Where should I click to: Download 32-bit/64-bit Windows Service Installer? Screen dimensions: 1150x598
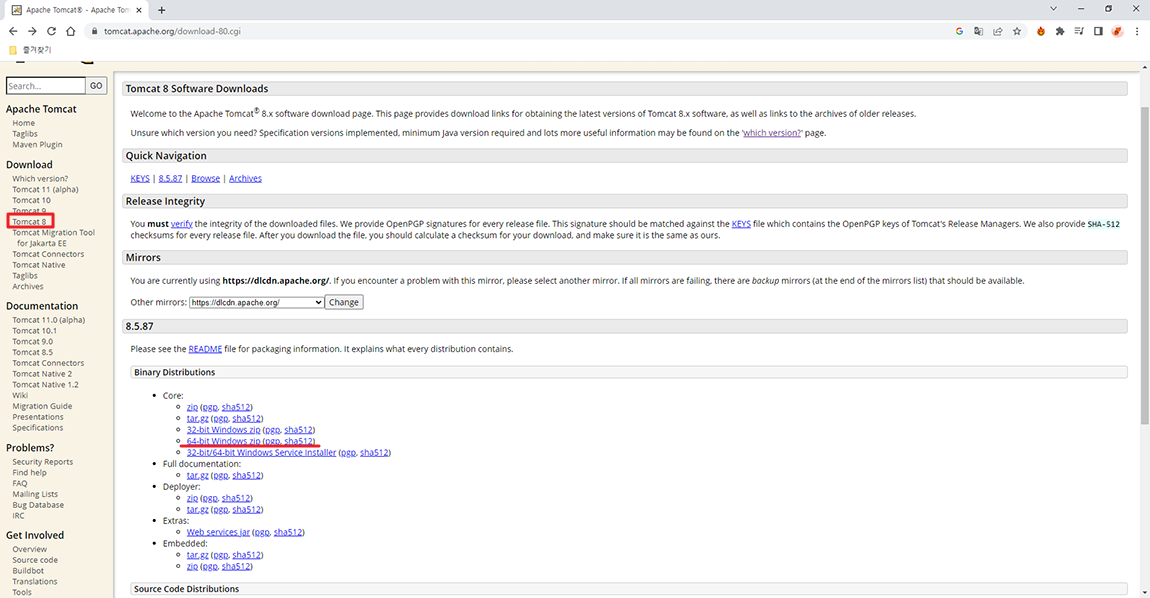[x=261, y=453]
